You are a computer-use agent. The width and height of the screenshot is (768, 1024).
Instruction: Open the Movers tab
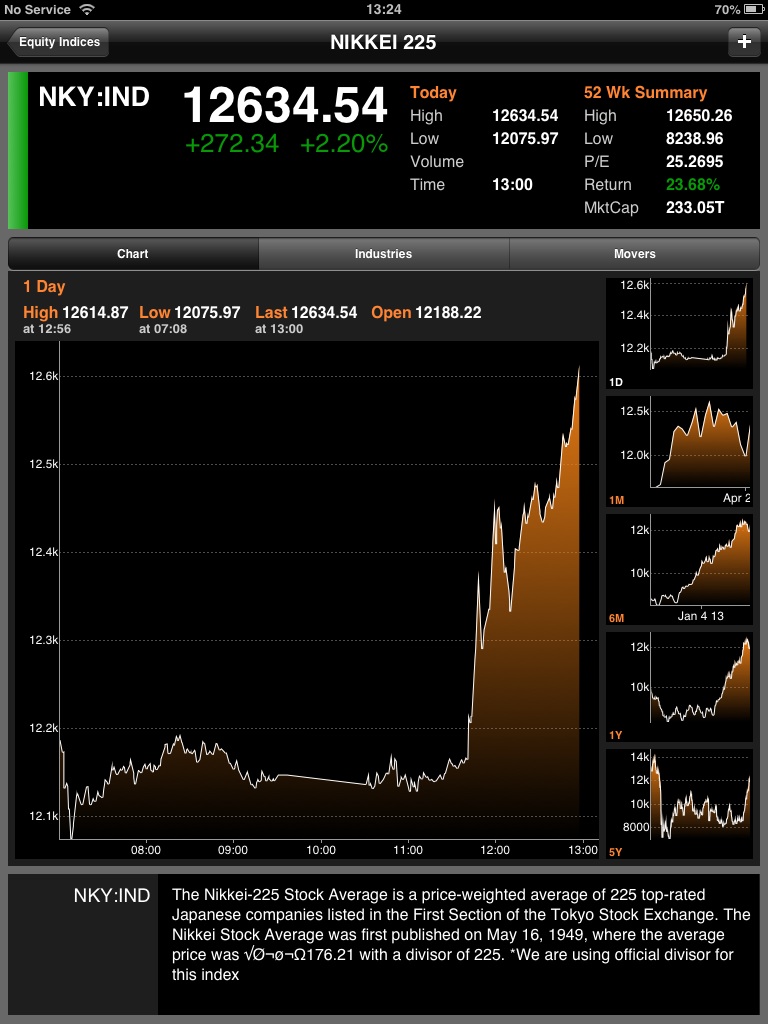click(634, 253)
